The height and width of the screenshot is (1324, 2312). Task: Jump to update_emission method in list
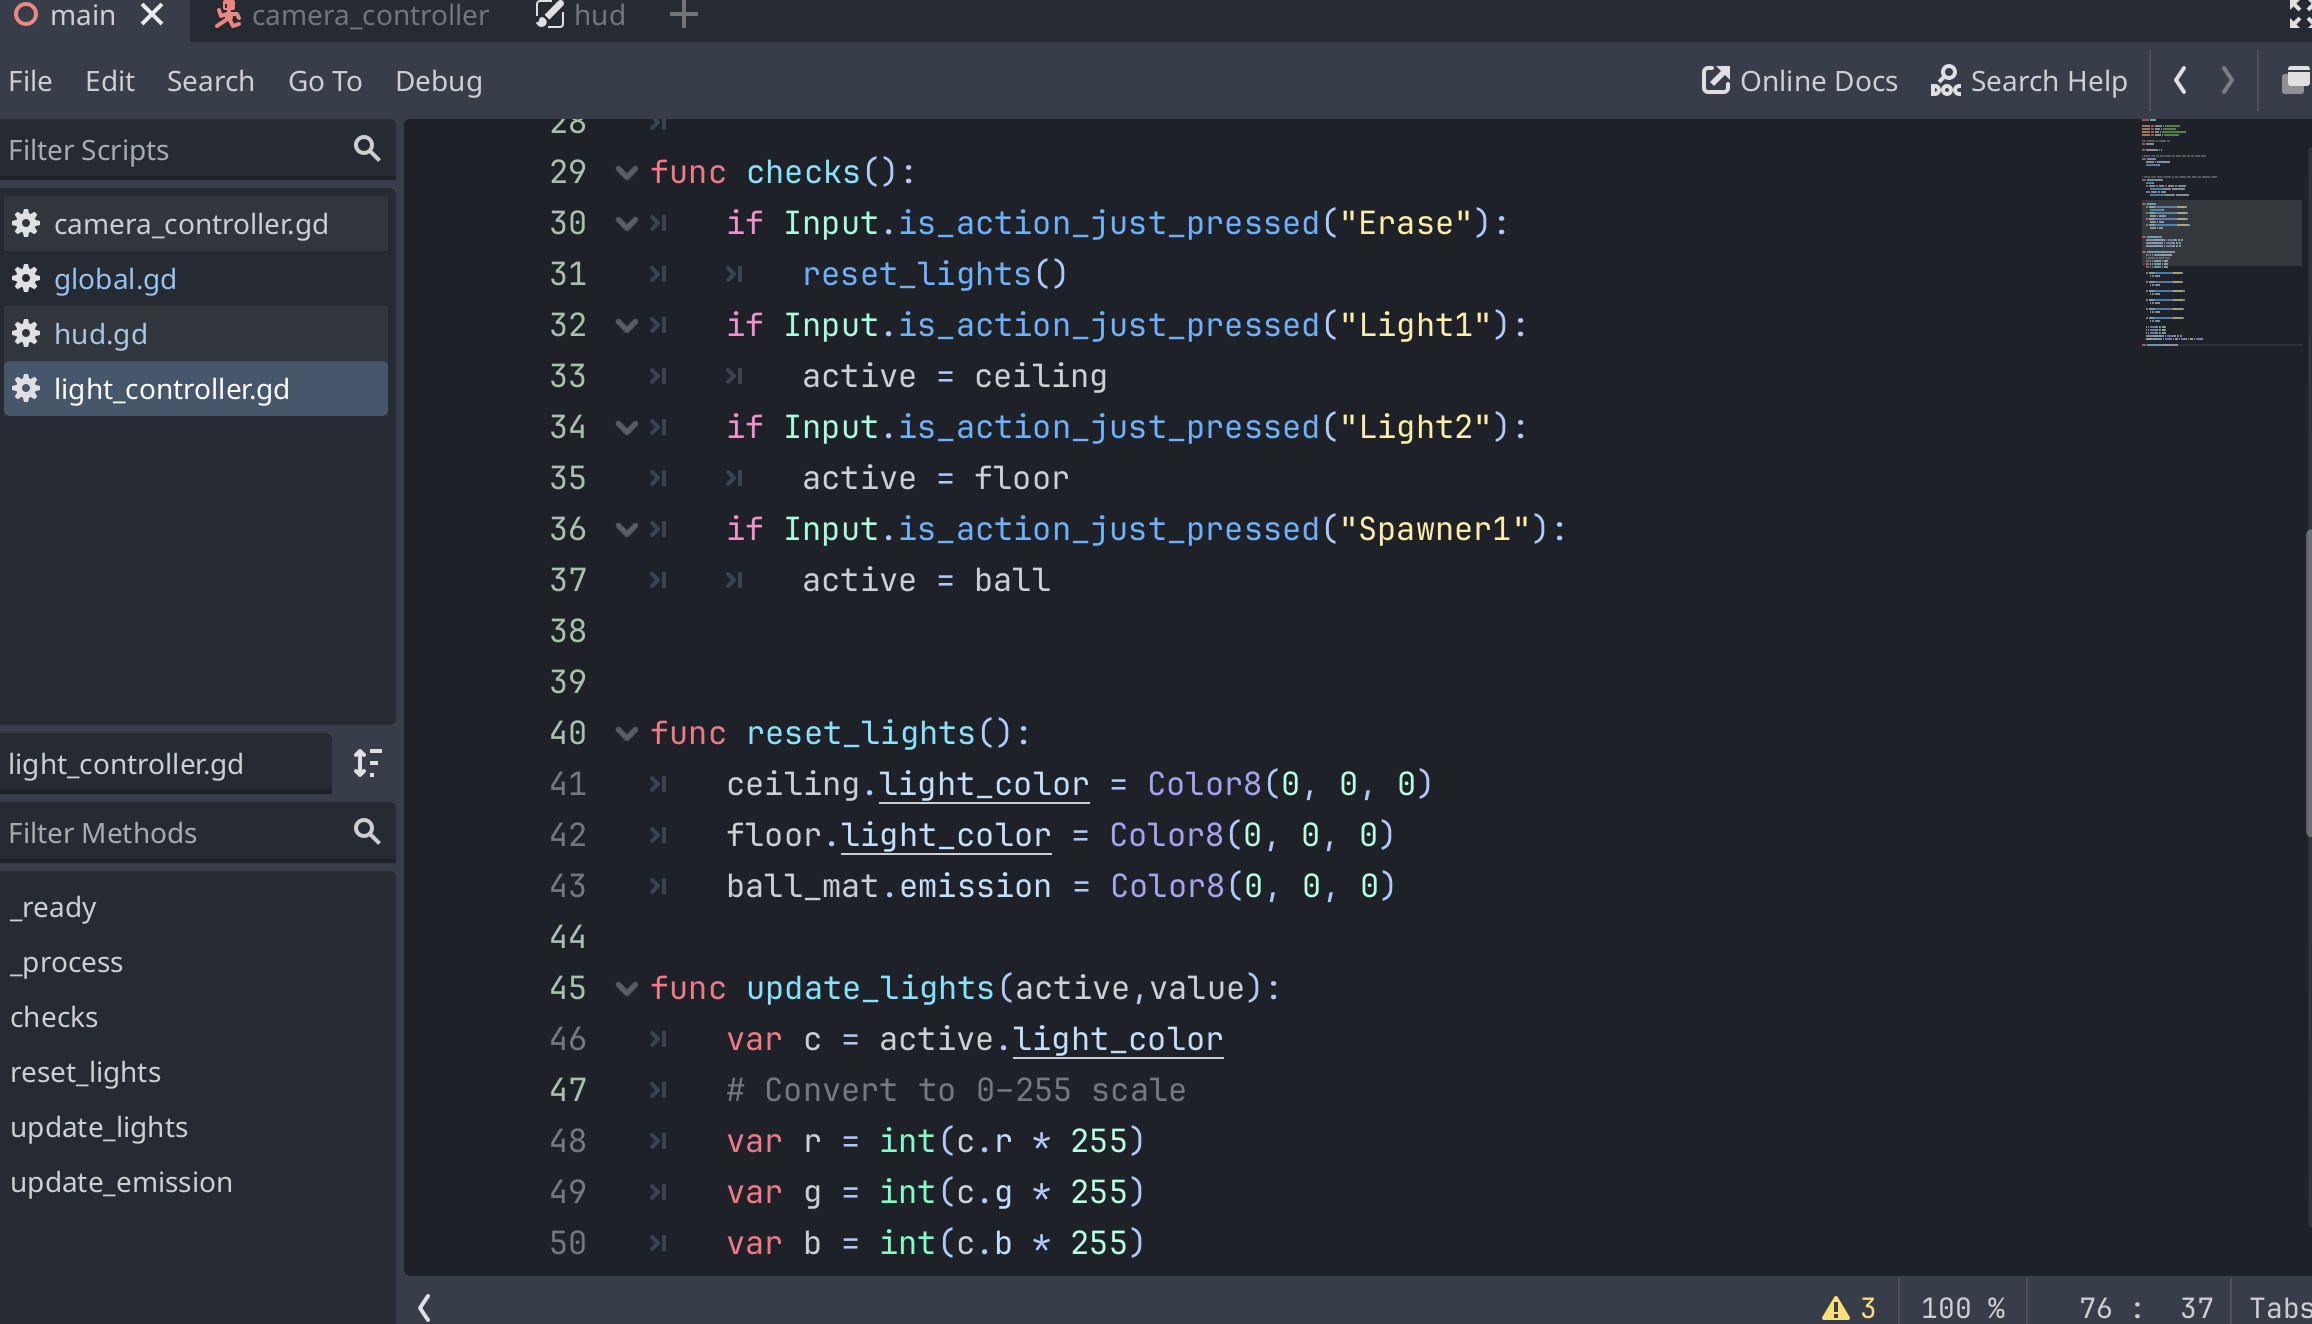click(121, 1182)
